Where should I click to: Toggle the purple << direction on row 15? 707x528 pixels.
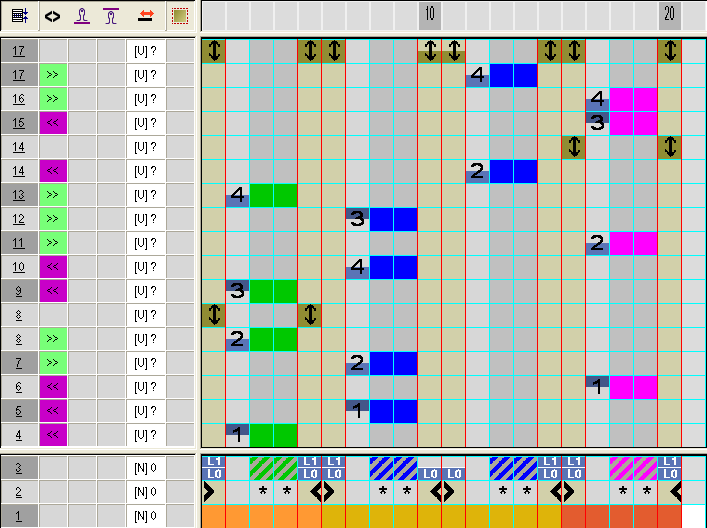click(x=53, y=123)
